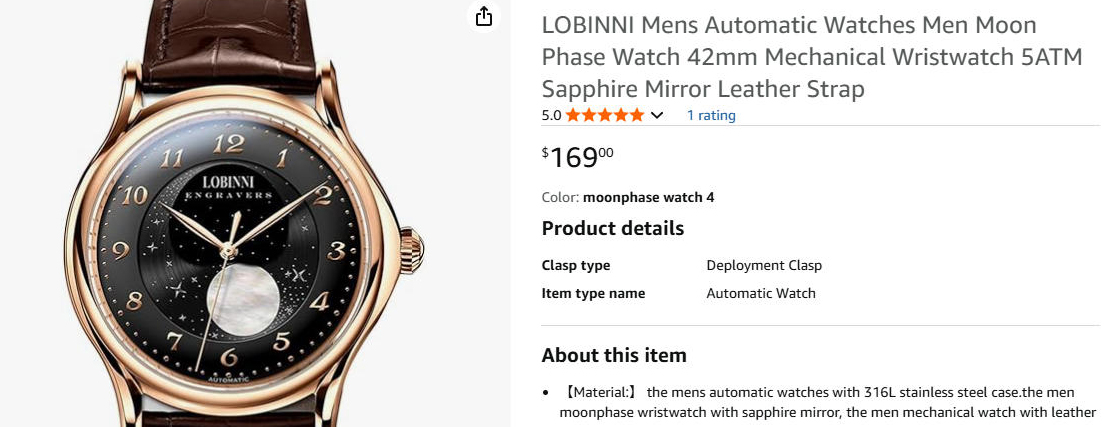
Task: Click the numeral 12 on the watch dial
Action: [x=230, y=141]
